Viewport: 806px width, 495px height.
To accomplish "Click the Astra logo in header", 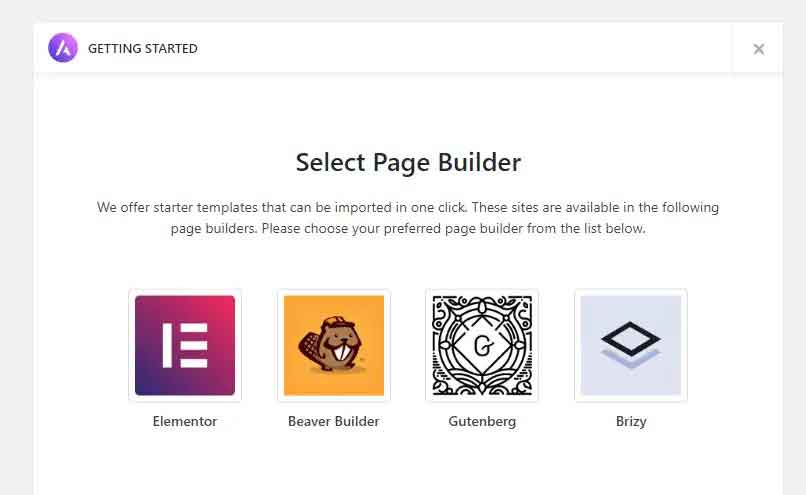I will [x=63, y=48].
